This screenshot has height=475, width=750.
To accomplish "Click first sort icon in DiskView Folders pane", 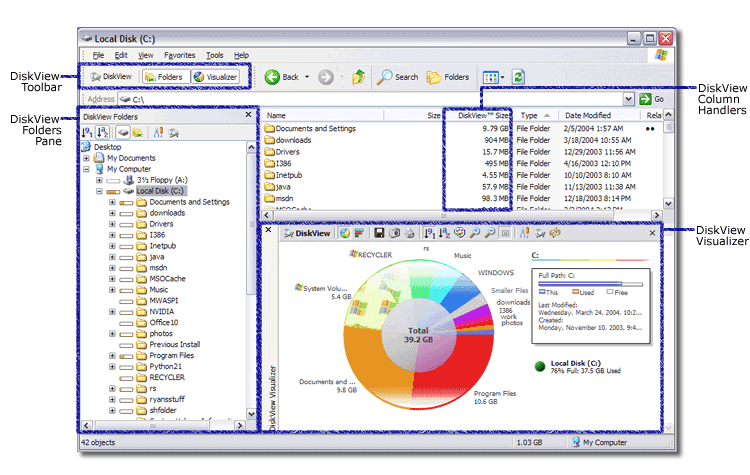I will 87,132.
